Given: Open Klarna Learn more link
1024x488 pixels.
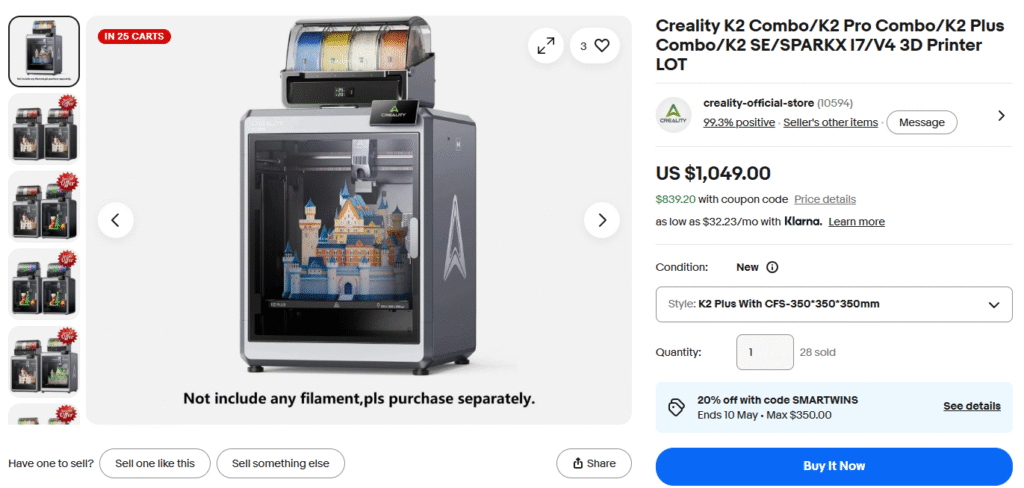Looking at the screenshot, I should tap(856, 222).
